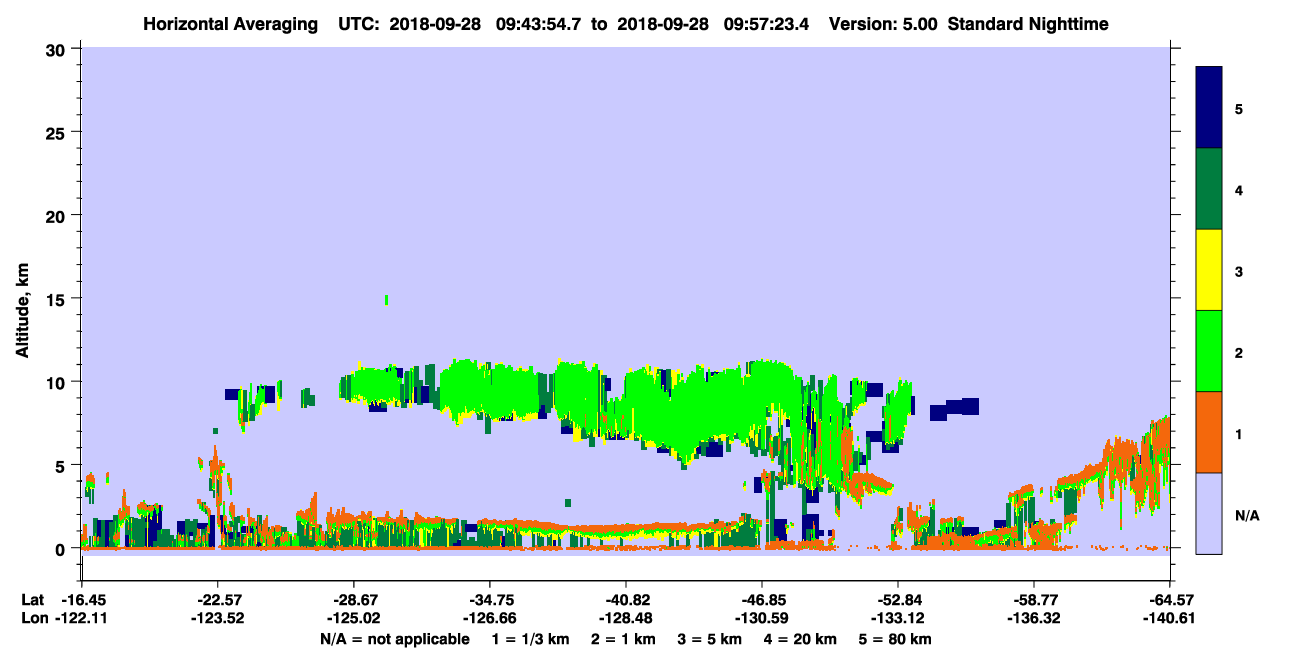Viewport: 1300px width, 667px height.
Task: Click legend text '4 = 20 km'
Action: [801, 639]
